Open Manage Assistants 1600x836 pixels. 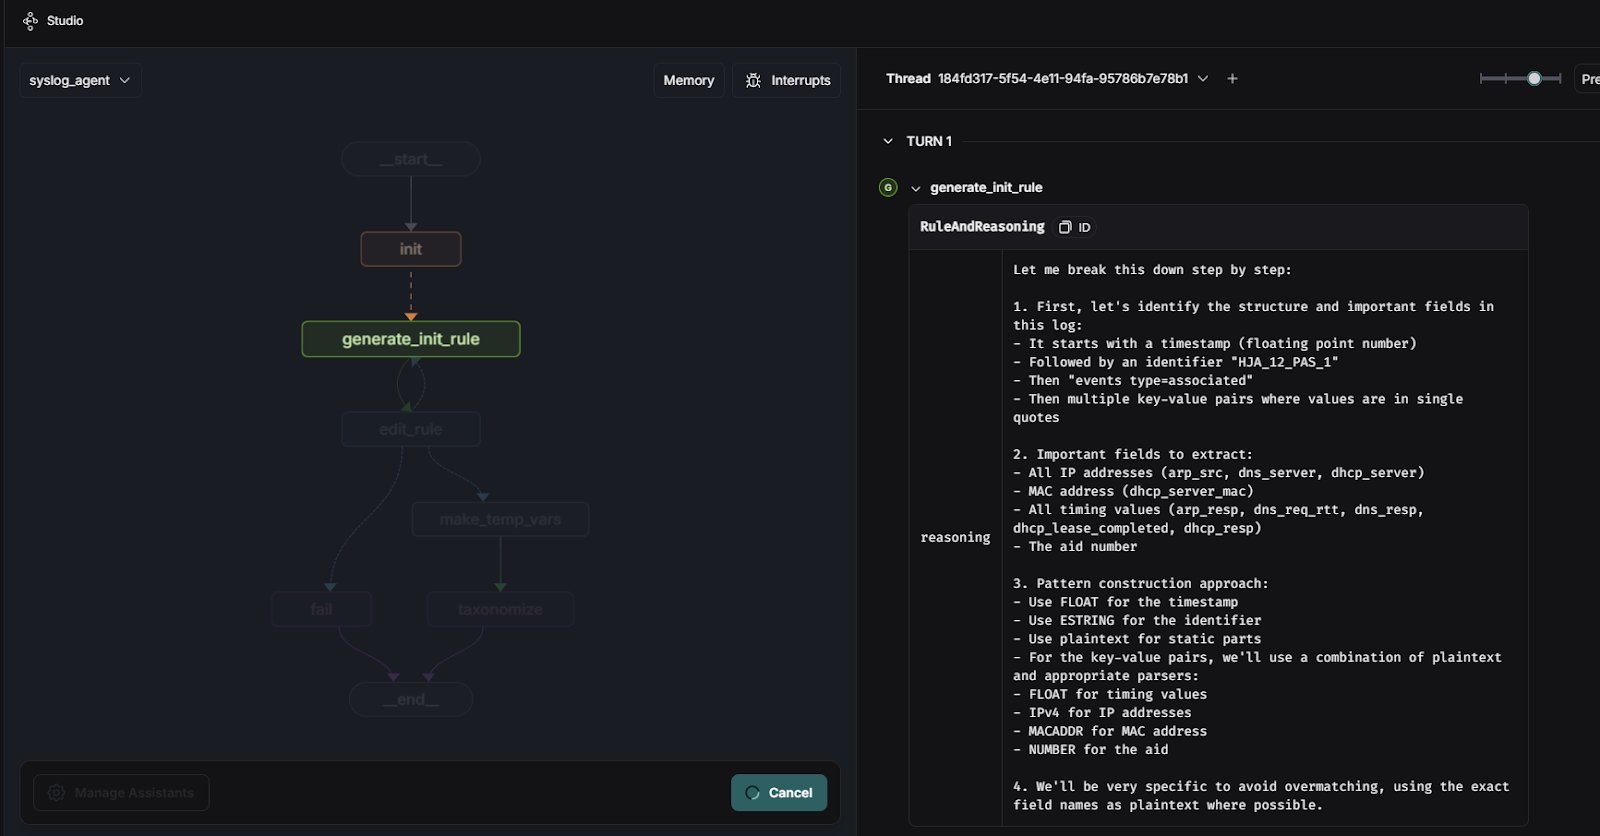pos(121,793)
